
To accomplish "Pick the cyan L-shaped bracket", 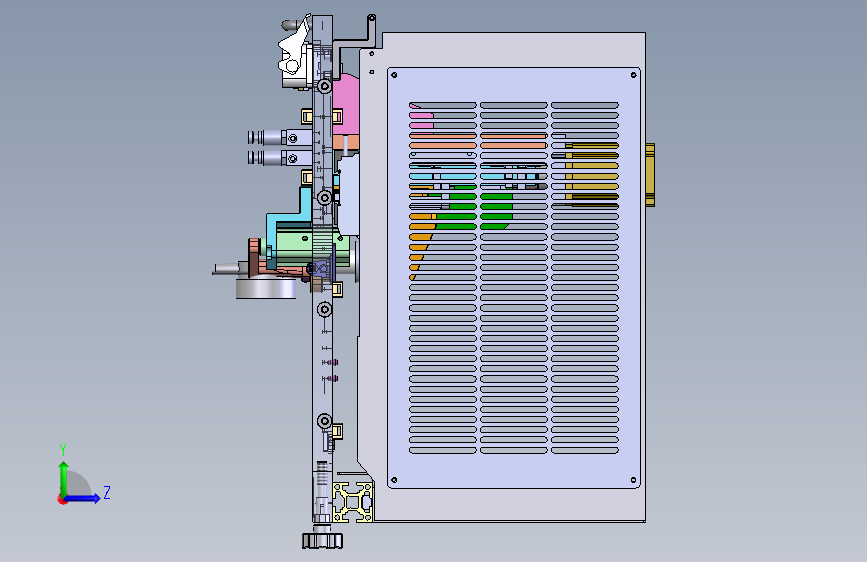I will coord(288,218).
